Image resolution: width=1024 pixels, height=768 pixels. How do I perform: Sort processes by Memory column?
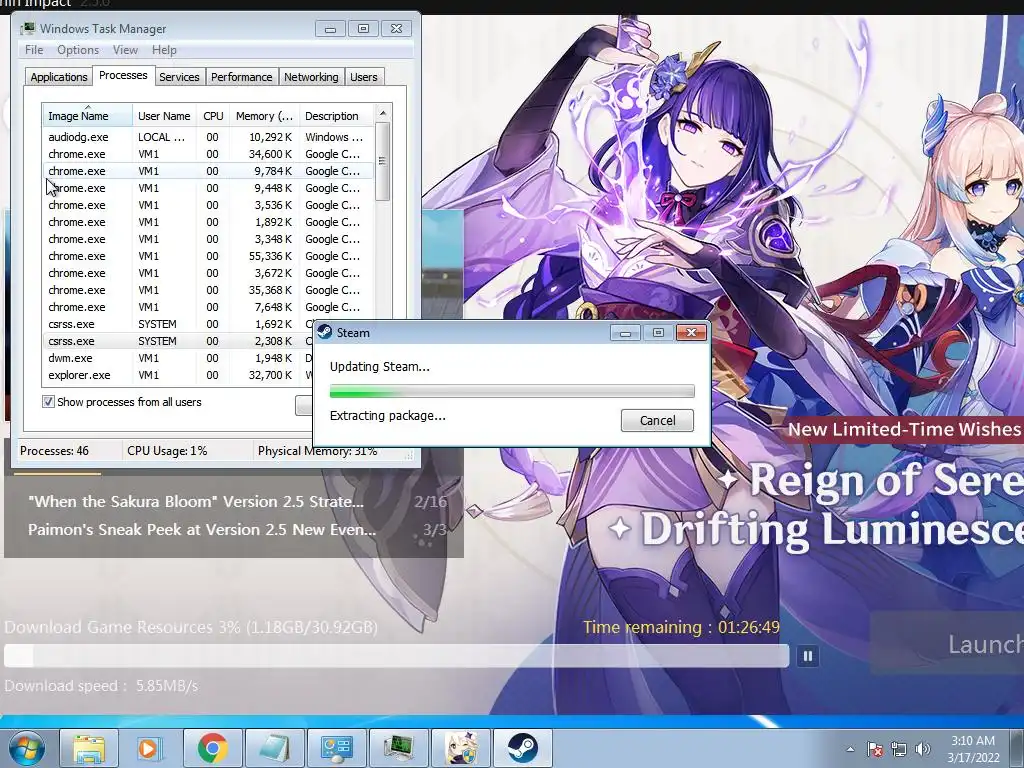point(264,116)
